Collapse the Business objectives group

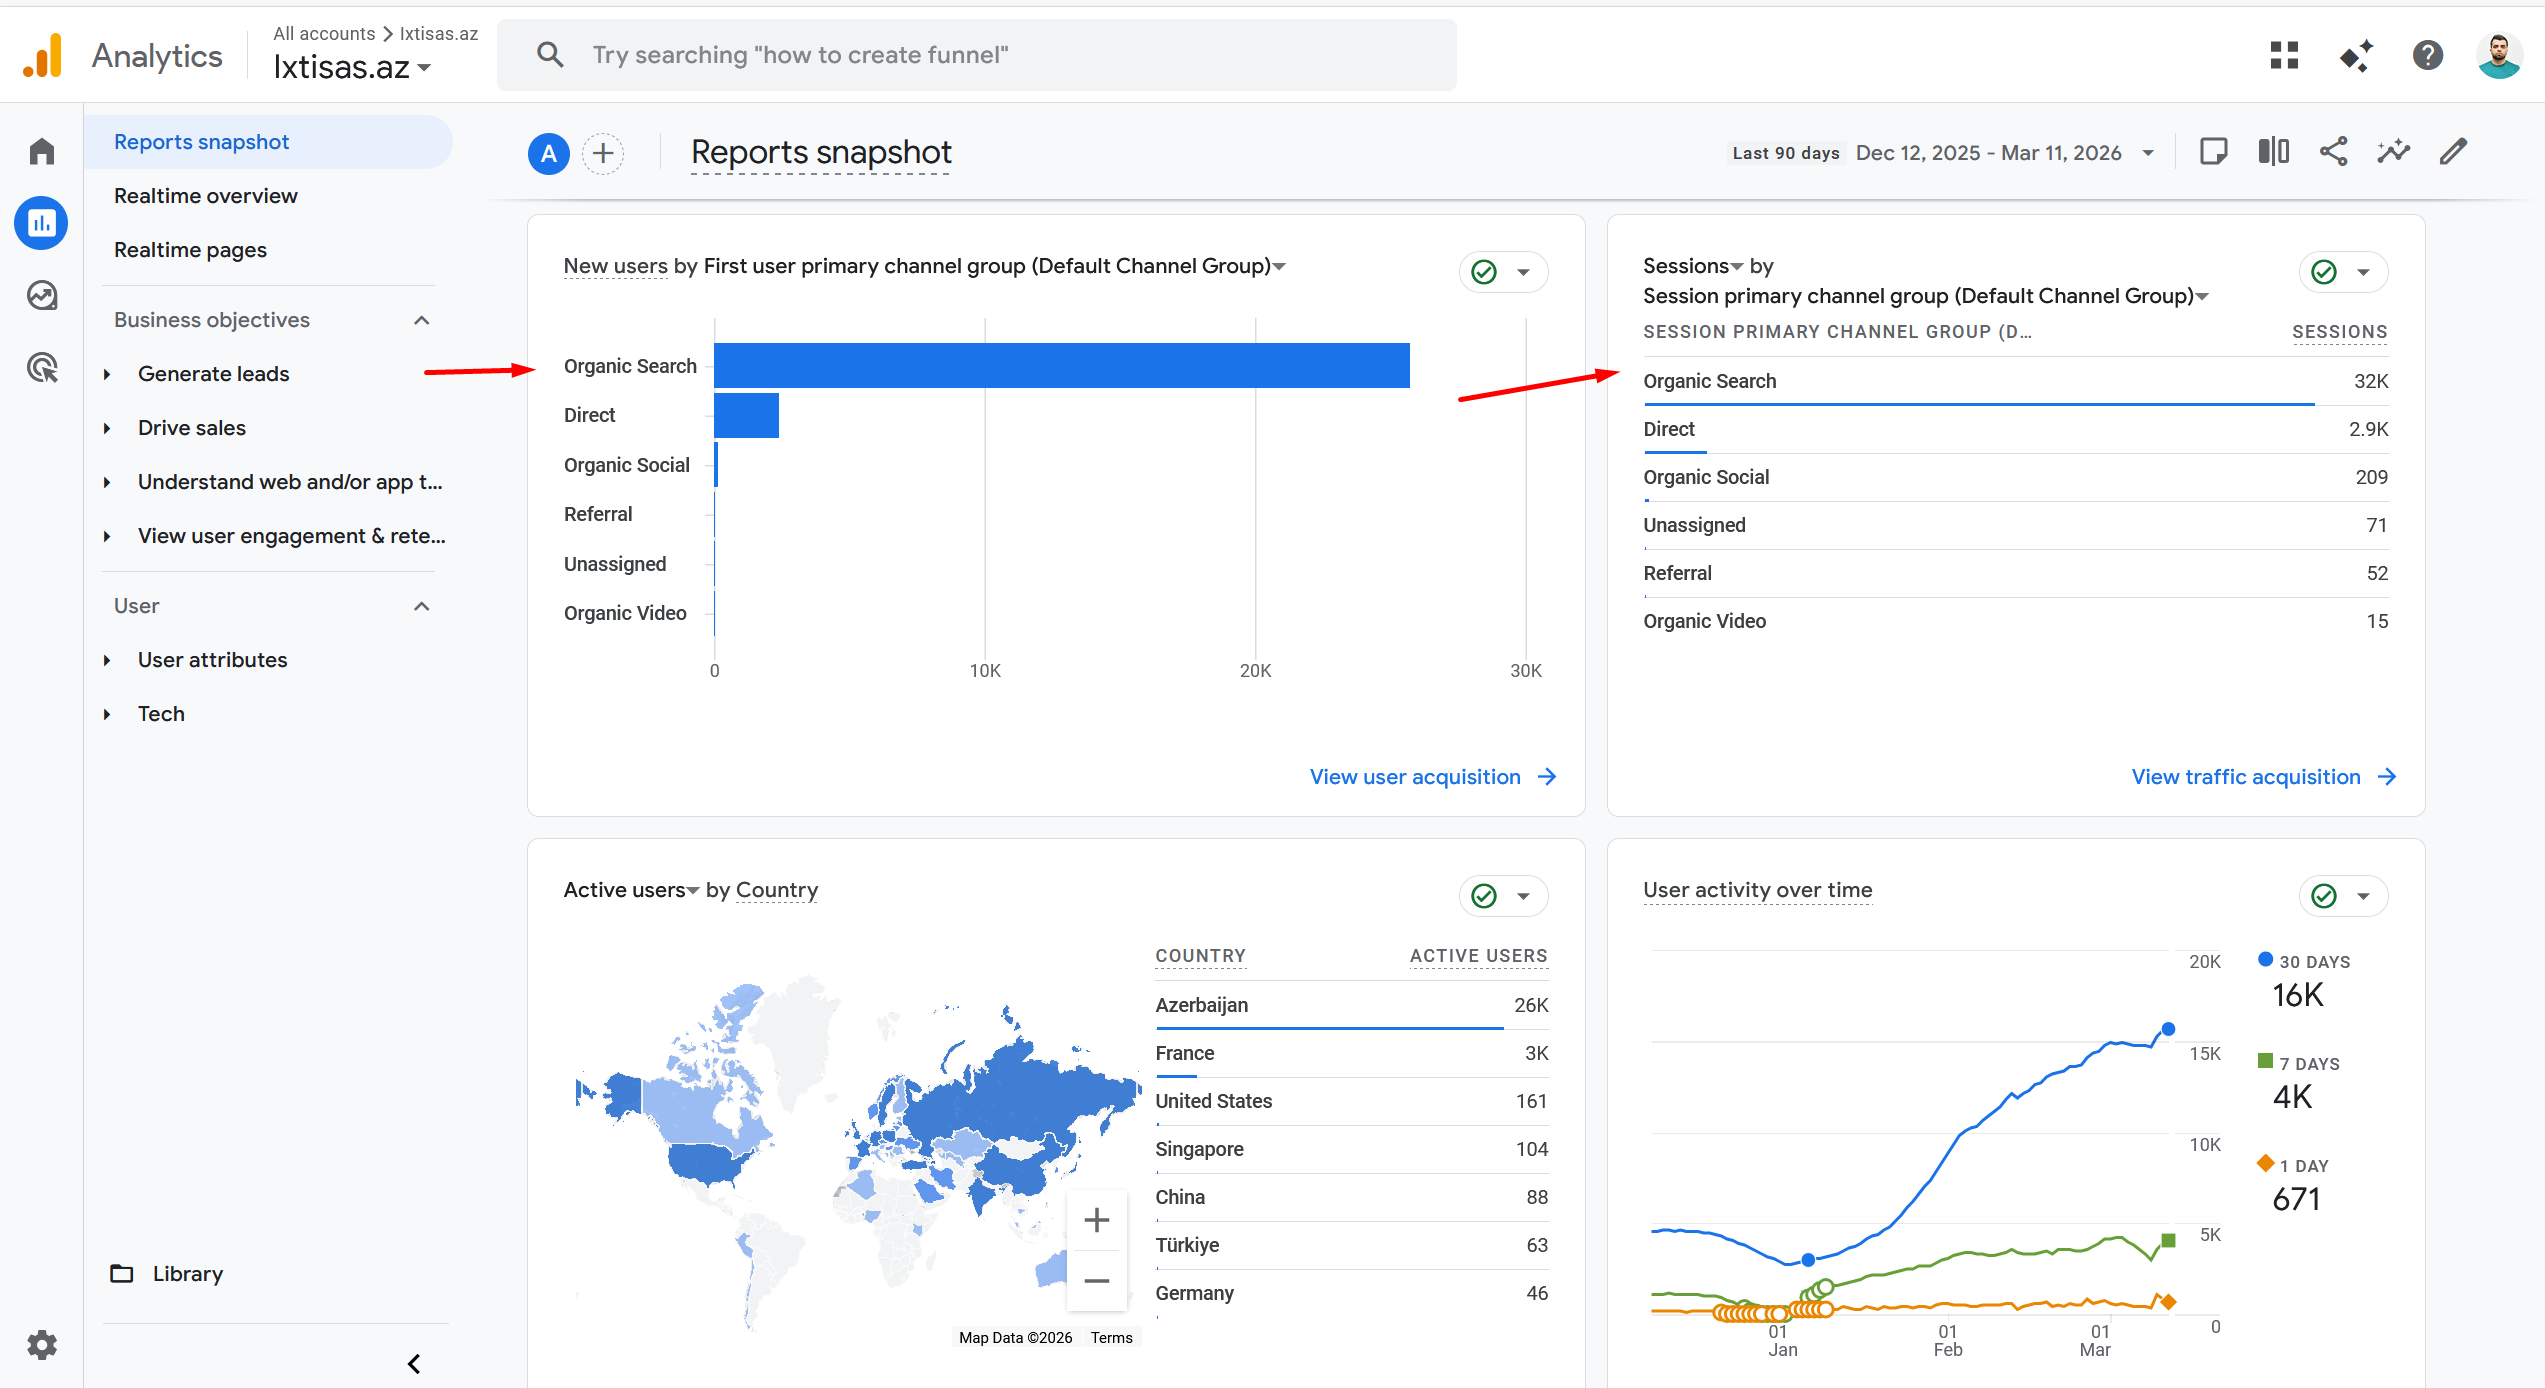pyautogui.click(x=421, y=320)
